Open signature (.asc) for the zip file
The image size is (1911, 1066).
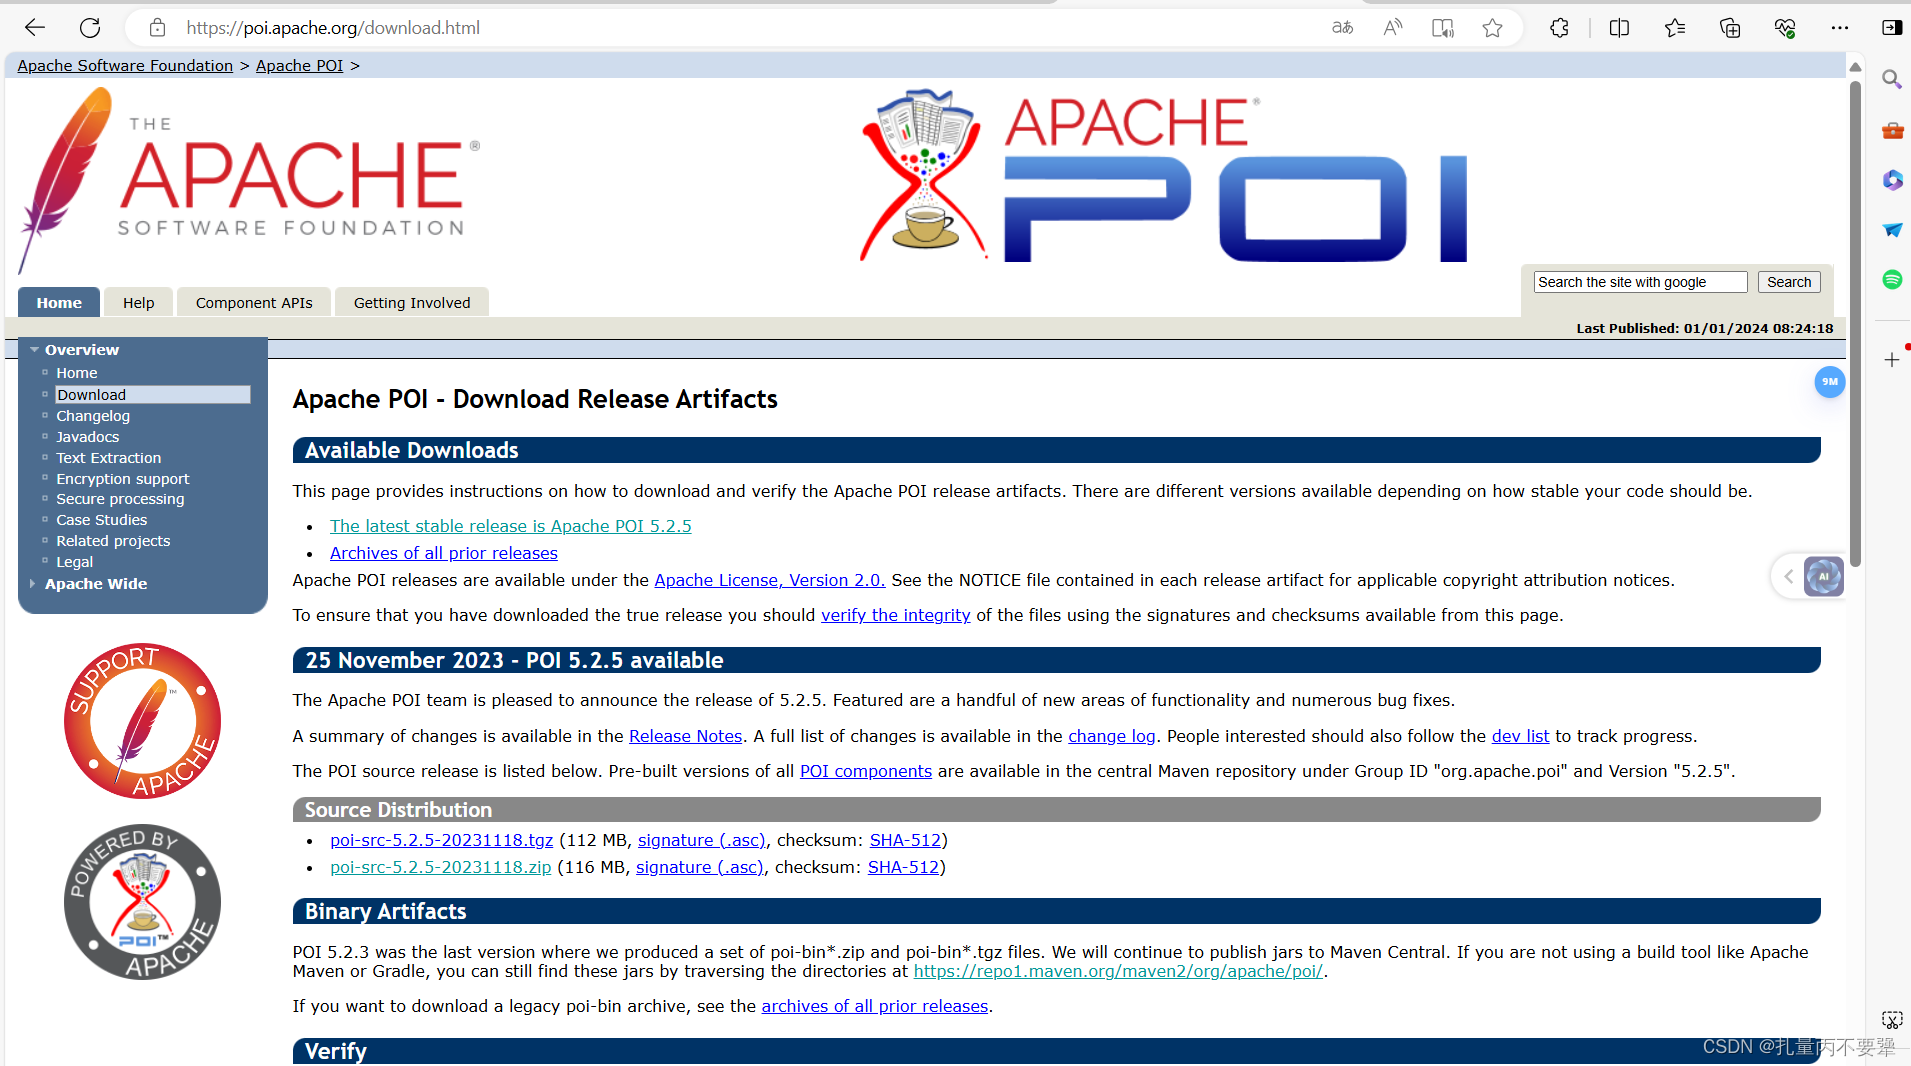coord(700,867)
